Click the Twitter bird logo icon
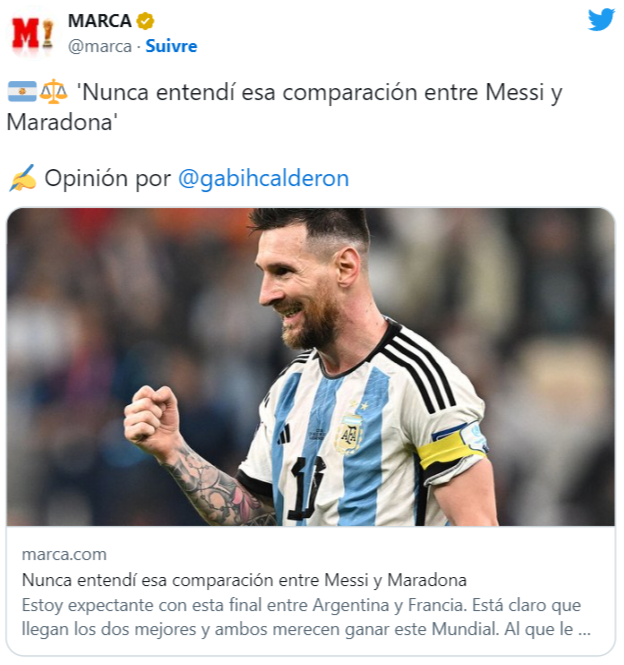Image resolution: width=624 pixels, height=665 pixels. point(601,20)
